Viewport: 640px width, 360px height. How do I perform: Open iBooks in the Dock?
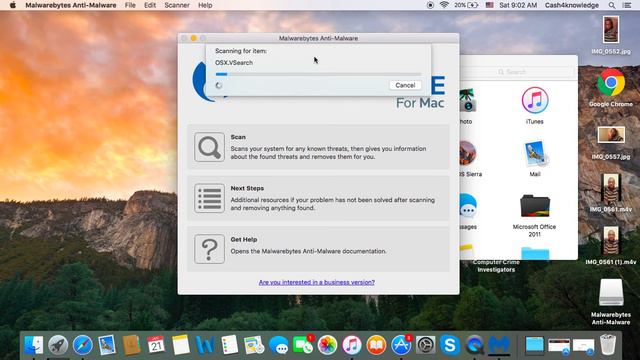(x=376, y=345)
